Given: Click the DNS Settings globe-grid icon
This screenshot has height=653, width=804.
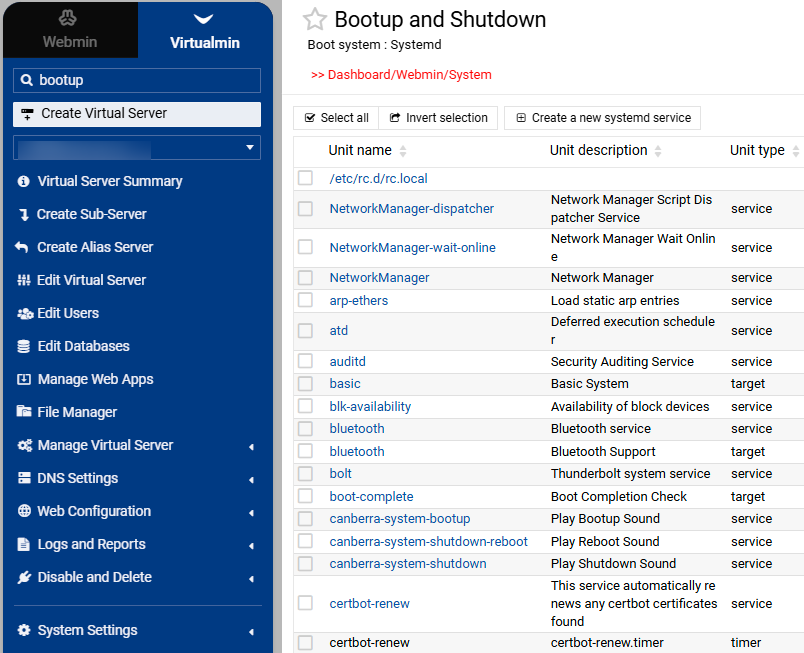Looking at the screenshot, I should click(24, 478).
